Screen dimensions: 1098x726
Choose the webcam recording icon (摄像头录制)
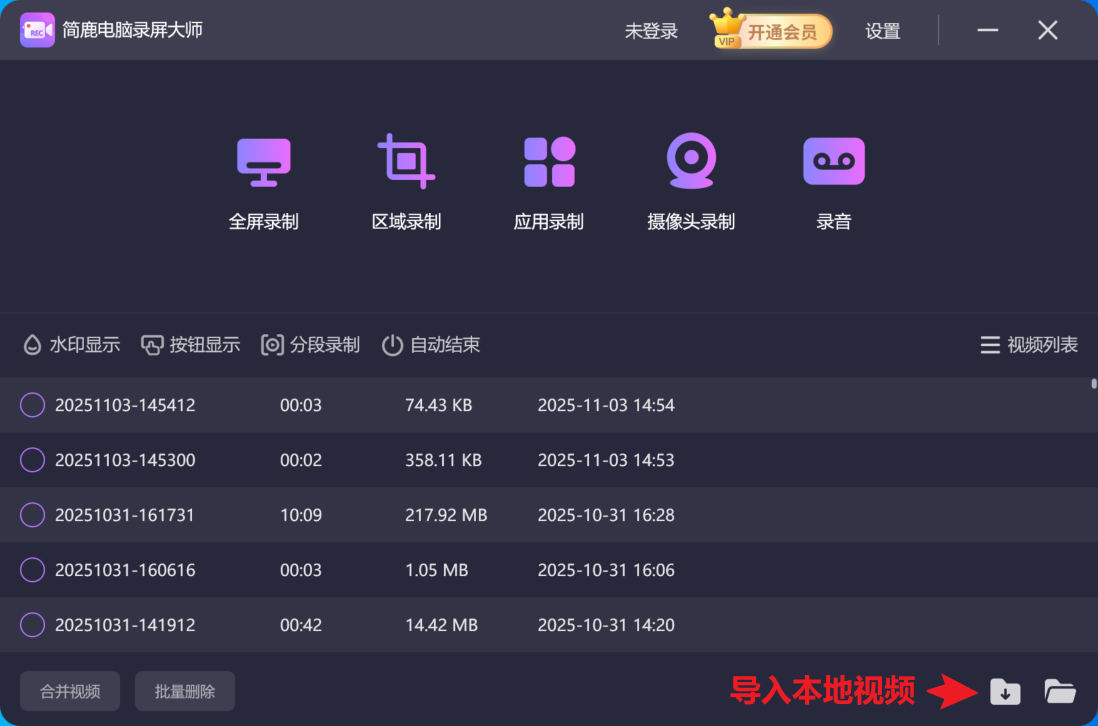pos(691,163)
